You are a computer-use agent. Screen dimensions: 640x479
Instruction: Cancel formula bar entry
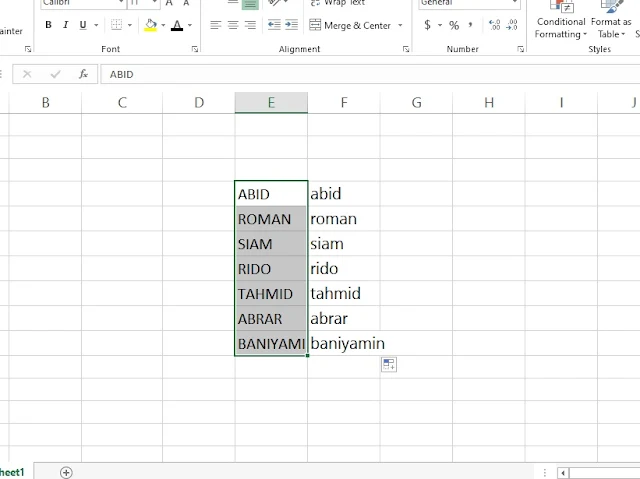click(27, 74)
